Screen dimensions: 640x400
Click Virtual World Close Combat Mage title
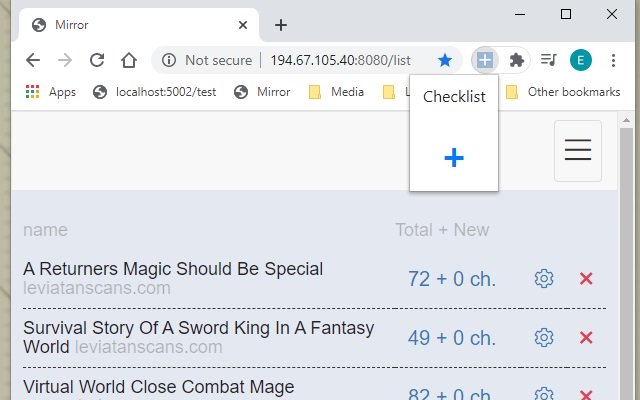coord(158,387)
